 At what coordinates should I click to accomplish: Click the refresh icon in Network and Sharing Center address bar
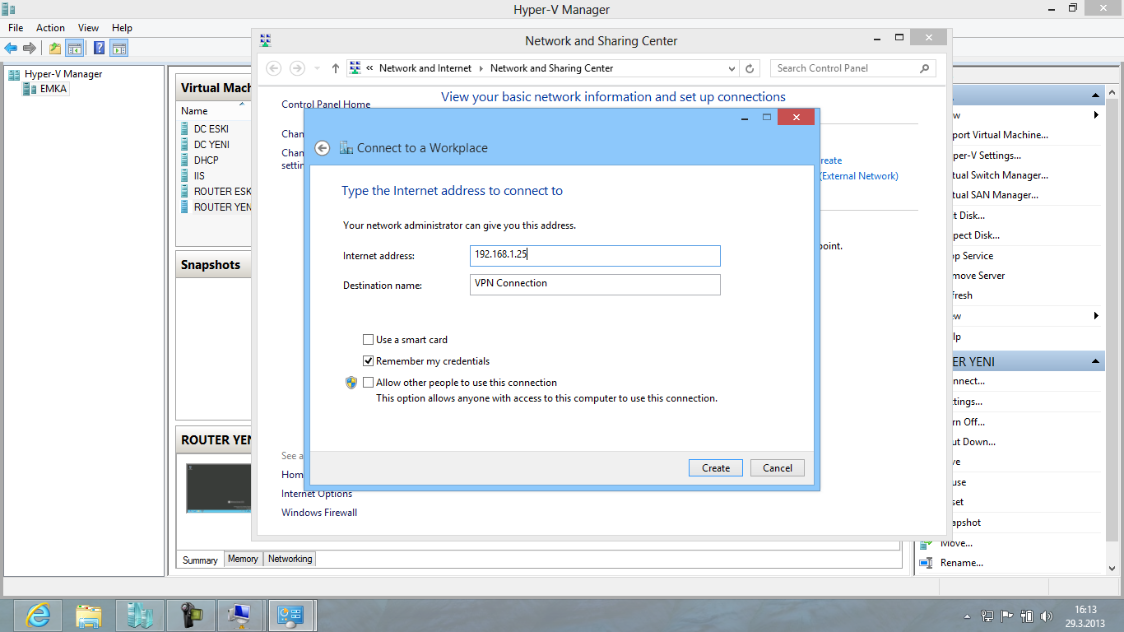750,68
